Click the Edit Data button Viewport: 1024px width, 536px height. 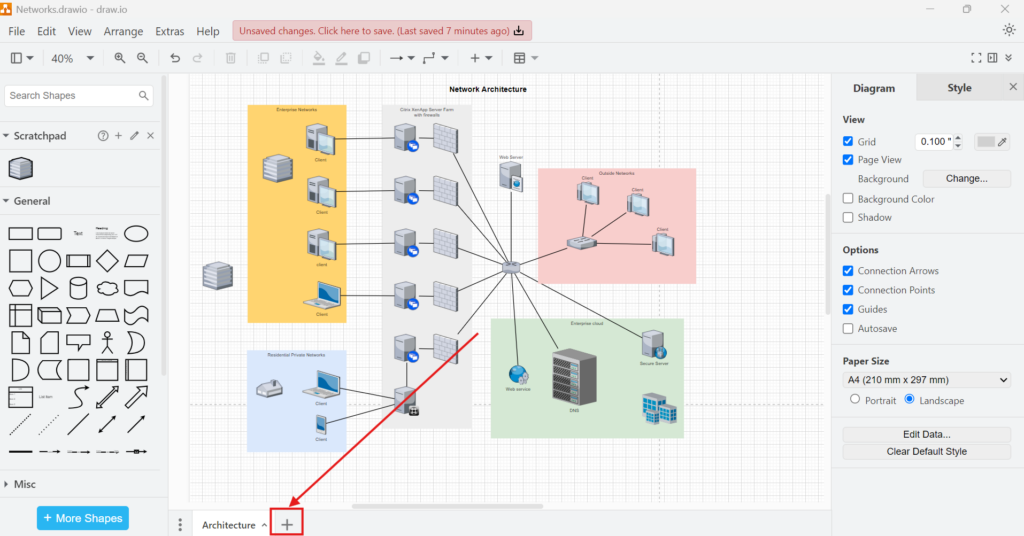[927, 434]
